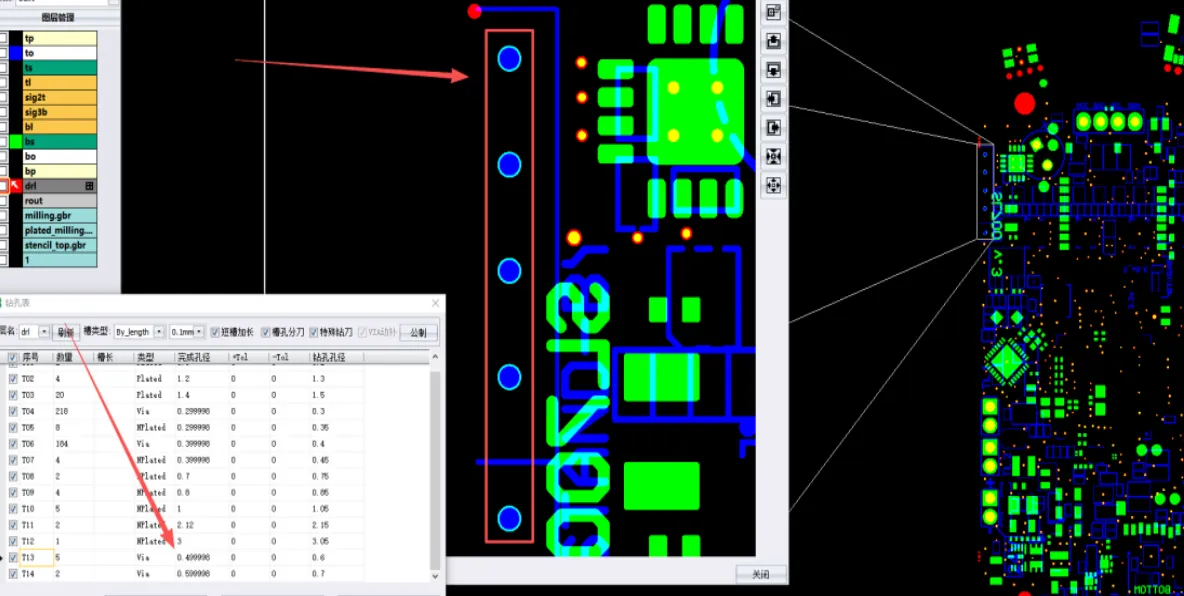The height and width of the screenshot is (596, 1184).
Task: Open the 0.1mm value dropdown
Action: 199,332
